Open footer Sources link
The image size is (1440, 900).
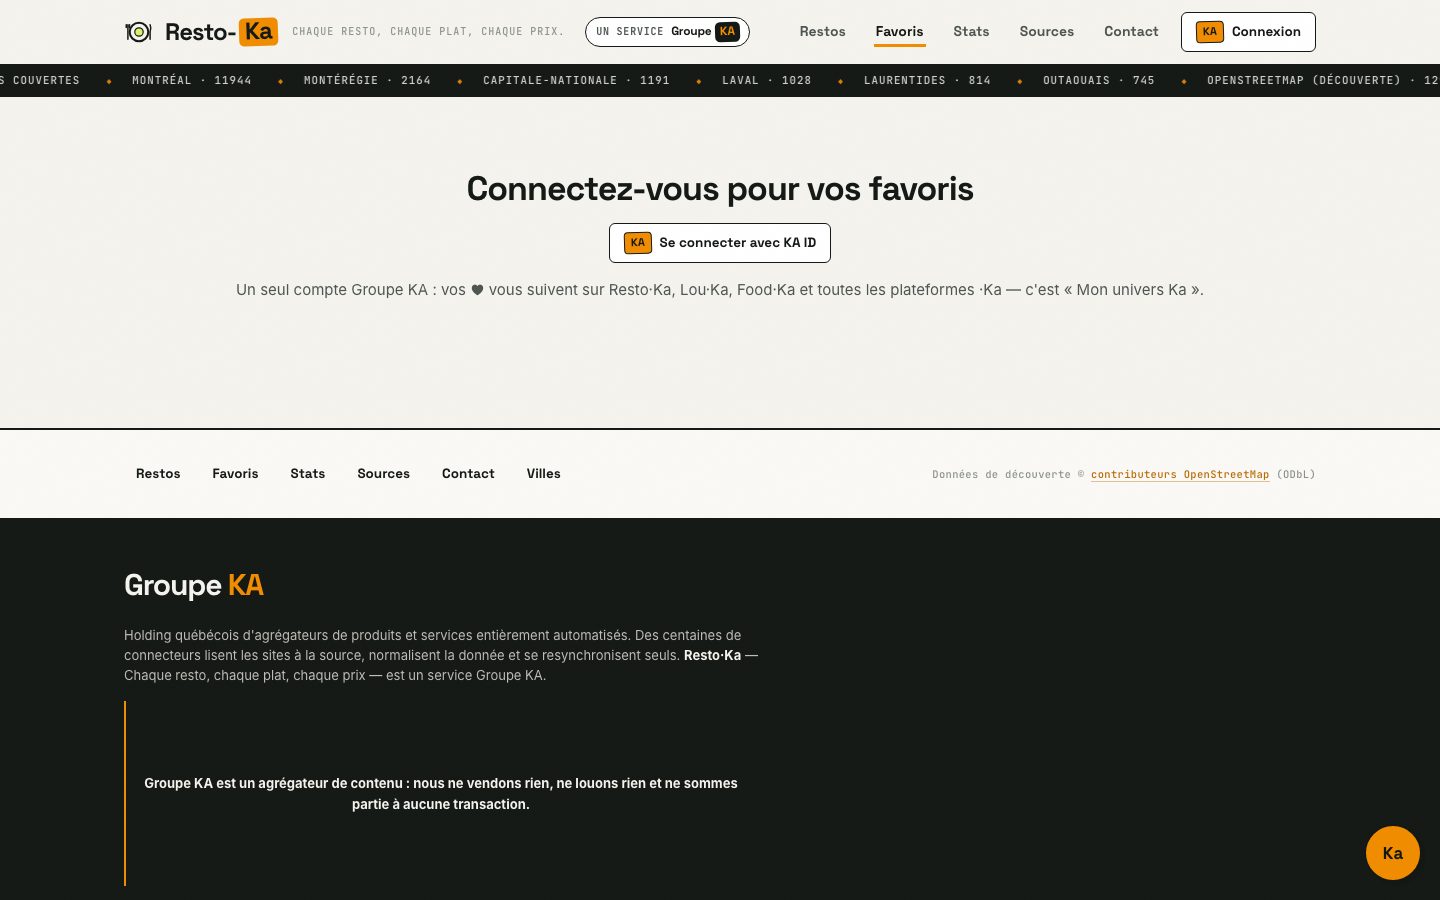point(384,474)
